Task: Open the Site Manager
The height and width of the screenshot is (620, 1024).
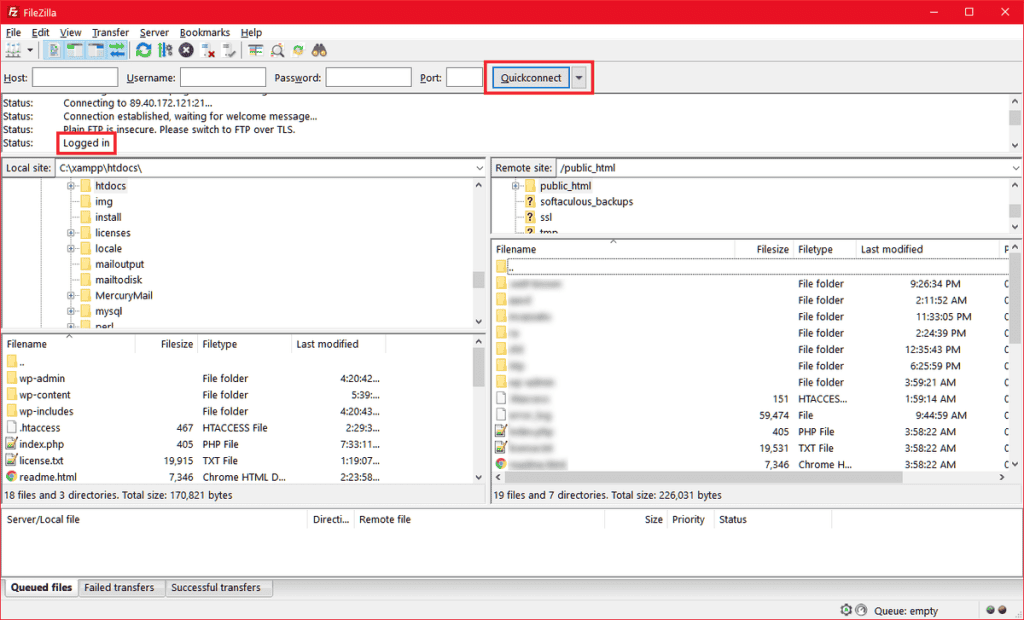Action: coord(10,50)
